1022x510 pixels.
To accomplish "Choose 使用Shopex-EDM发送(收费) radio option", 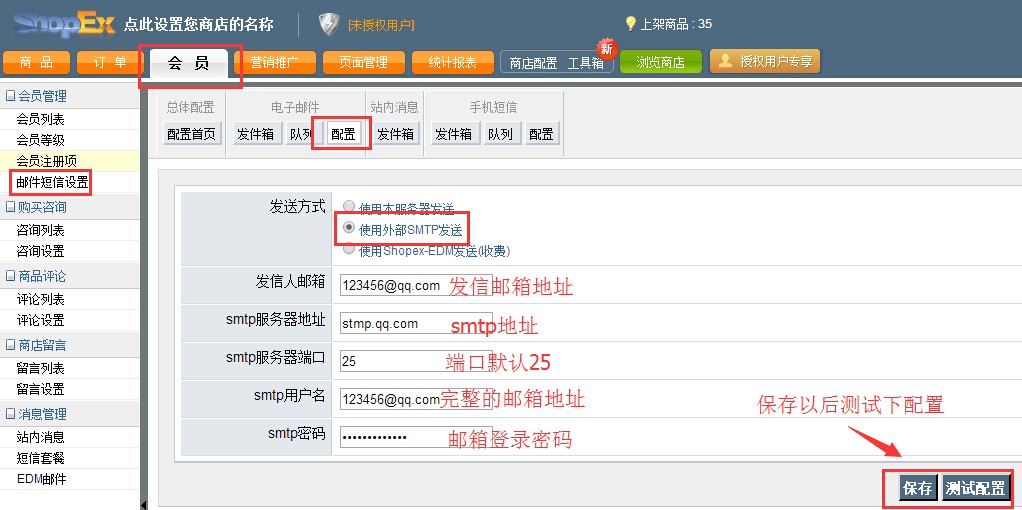I will point(349,250).
